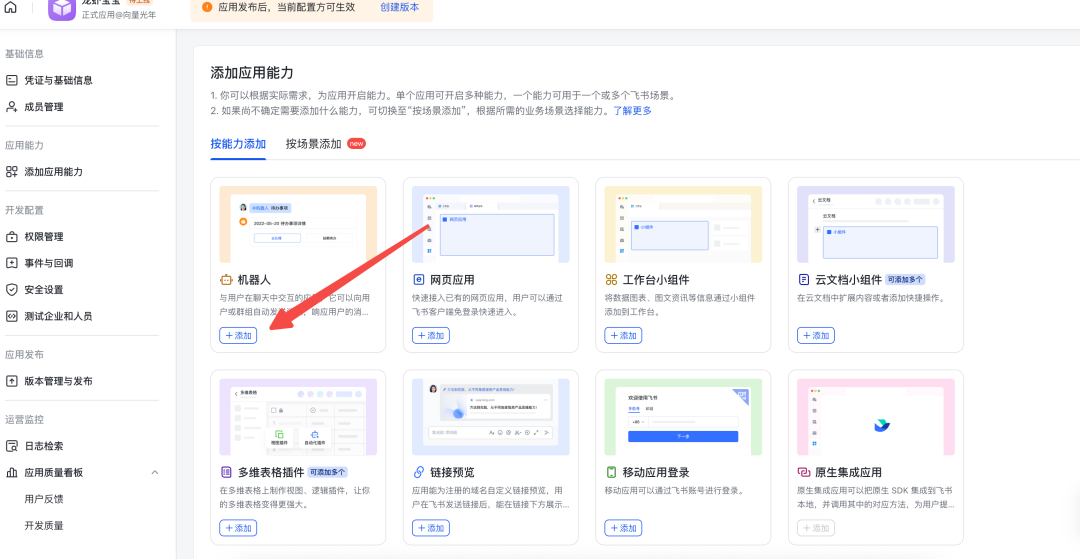Click the 网页应用 preview thumbnail
This screenshot has height=559, width=1080.
pyautogui.click(x=491, y=224)
